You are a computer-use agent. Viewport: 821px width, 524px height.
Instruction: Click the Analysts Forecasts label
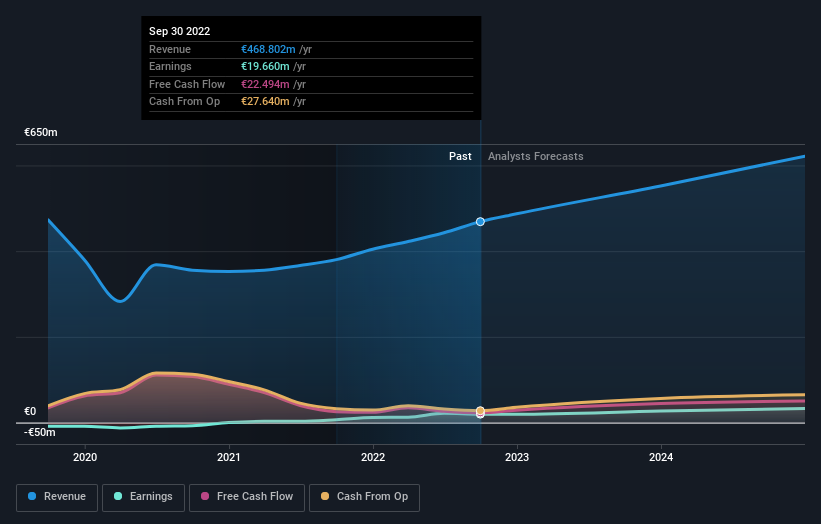pyautogui.click(x=536, y=157)
